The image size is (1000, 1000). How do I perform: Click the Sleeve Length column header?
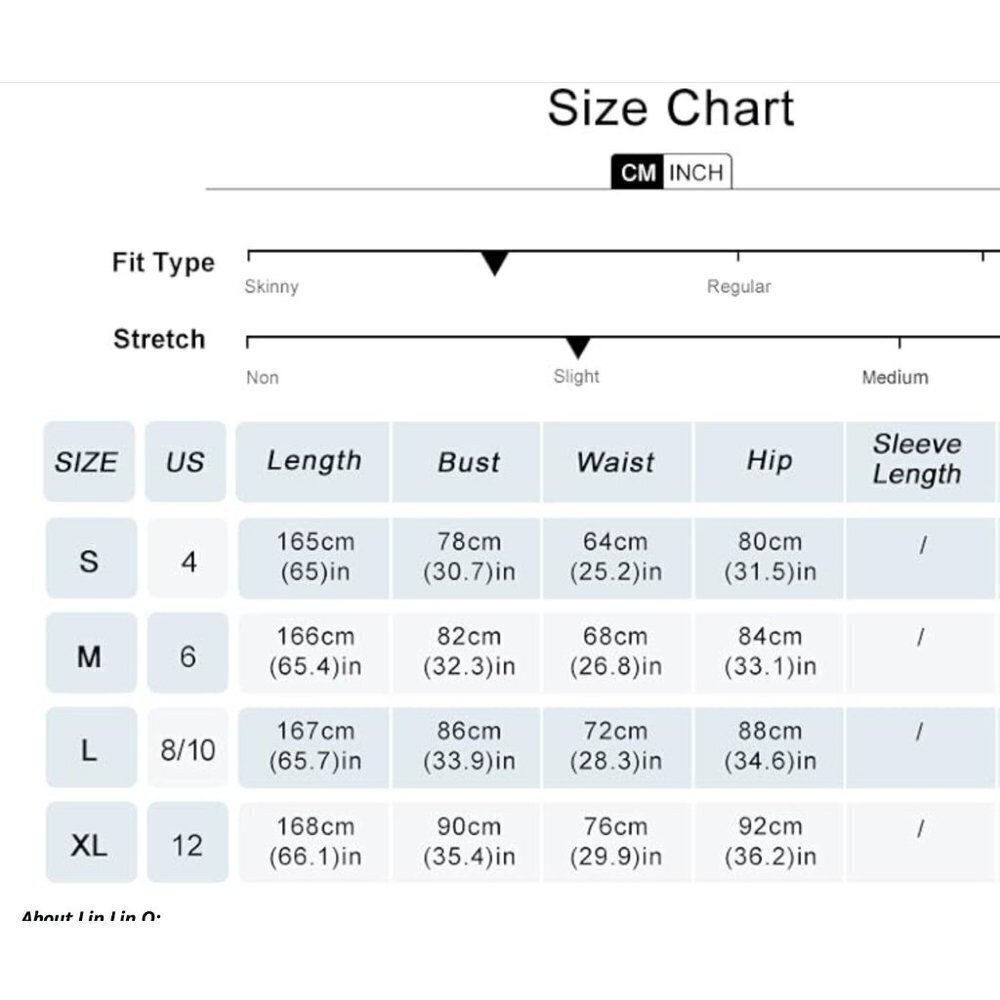click(x=918, y=461)
